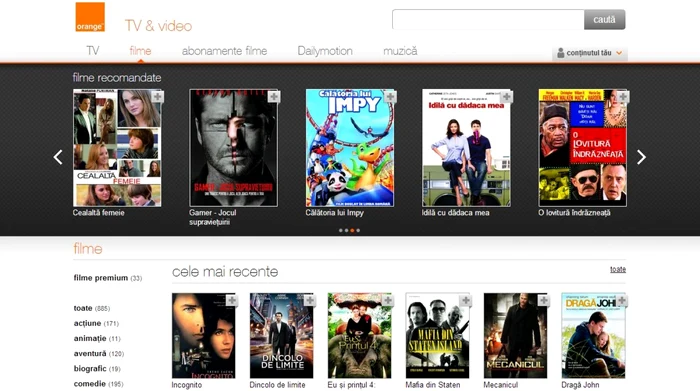Add Eu și prințul 4 using plus icon
Image resolution: width=700 pixels, height=391 pixels.
pos(388,300)
